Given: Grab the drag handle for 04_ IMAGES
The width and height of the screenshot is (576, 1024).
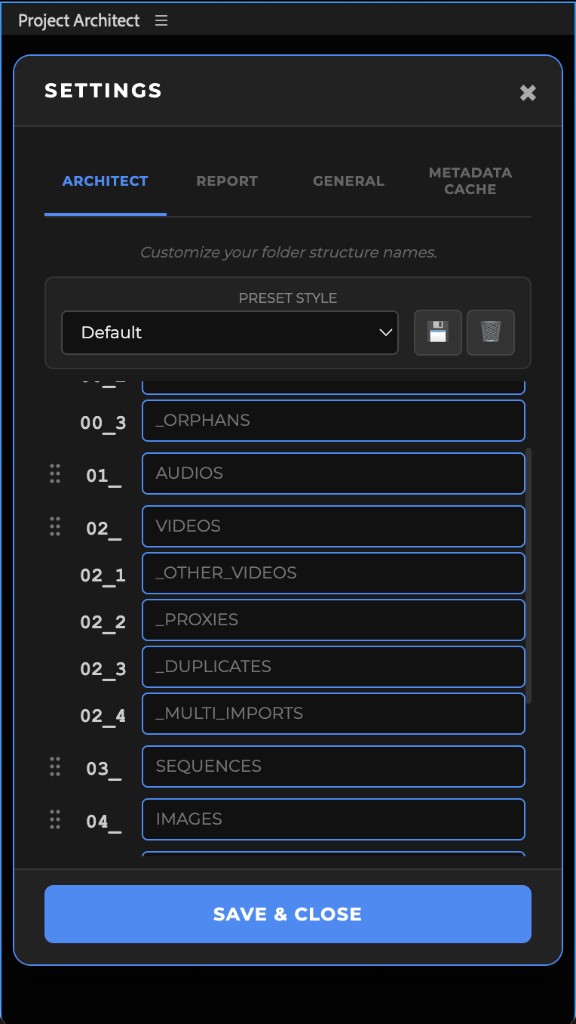Looking at the screenshot, I should 55,820.
